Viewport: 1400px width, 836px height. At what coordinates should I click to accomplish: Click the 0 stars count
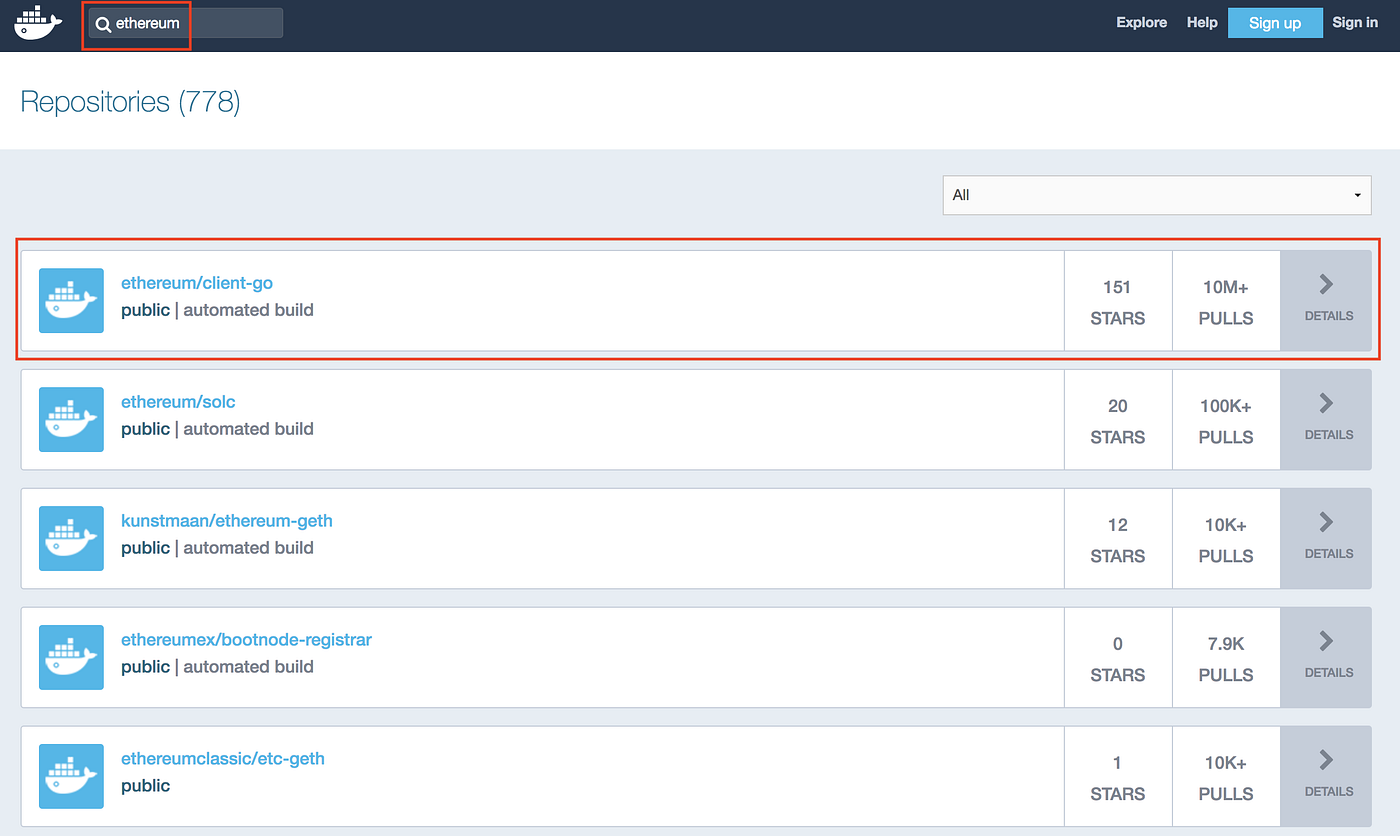[1118, 645]
